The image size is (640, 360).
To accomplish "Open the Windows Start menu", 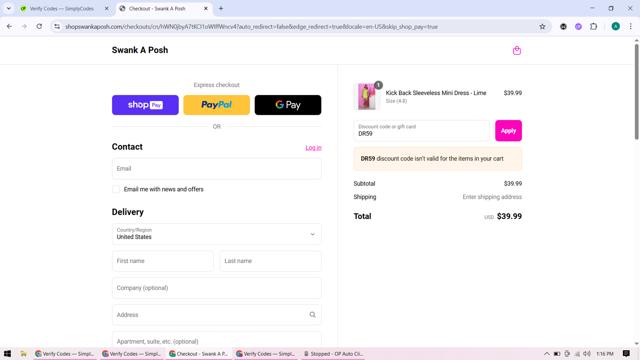I will point(7,354).
